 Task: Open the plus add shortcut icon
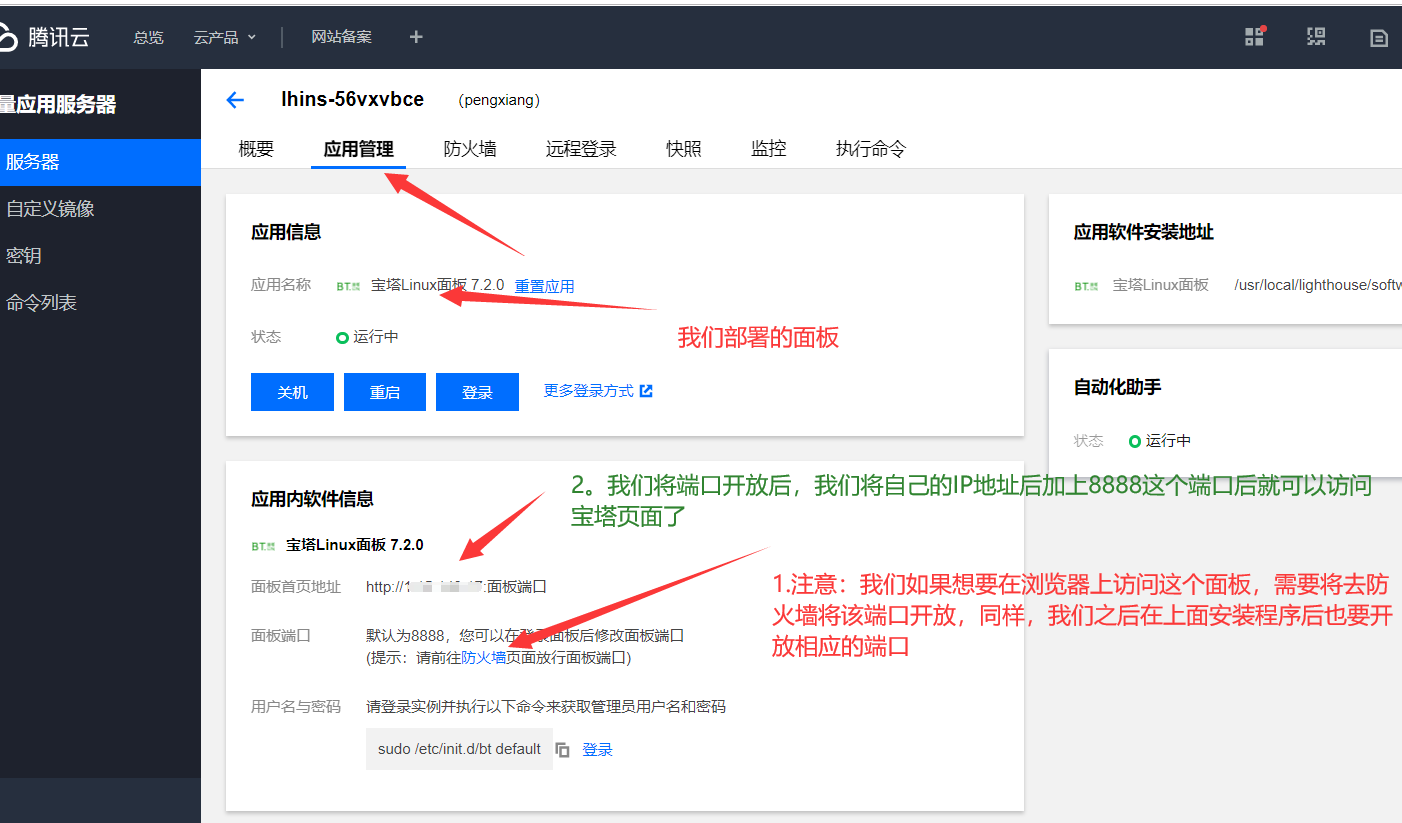pos(416,37)
